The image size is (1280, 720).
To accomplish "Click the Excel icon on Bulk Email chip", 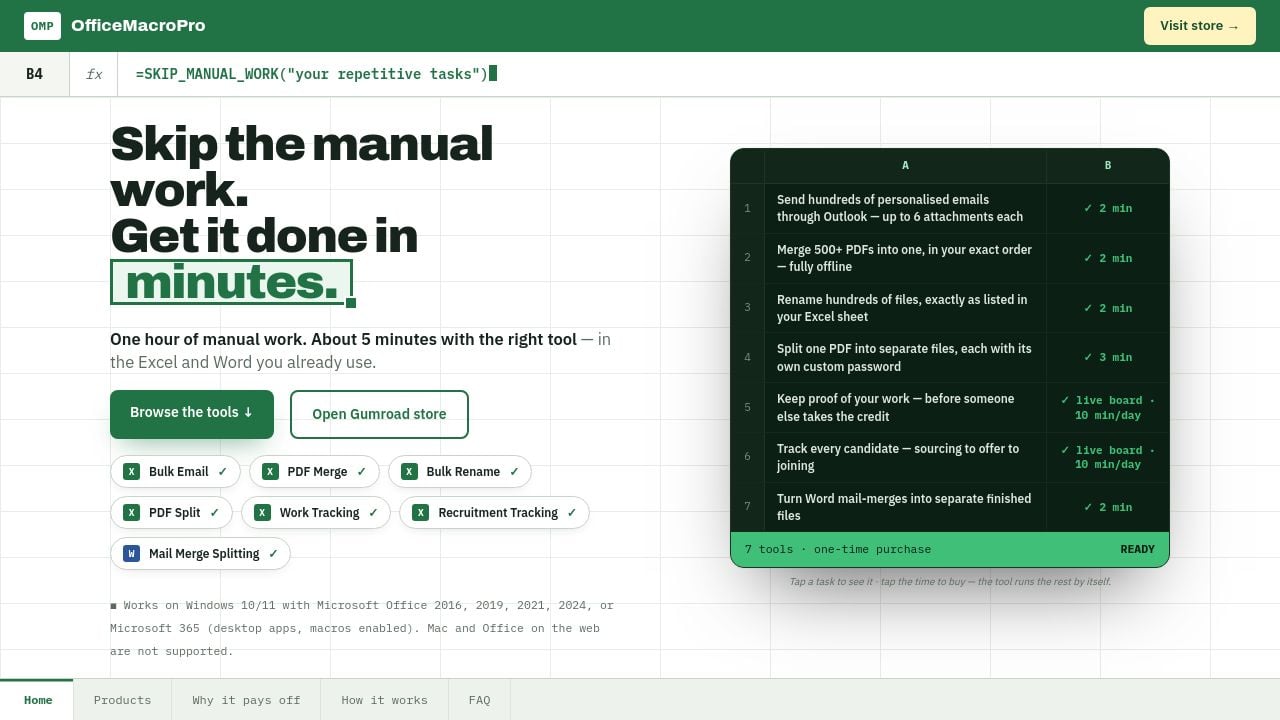I will tap(131, 472).
